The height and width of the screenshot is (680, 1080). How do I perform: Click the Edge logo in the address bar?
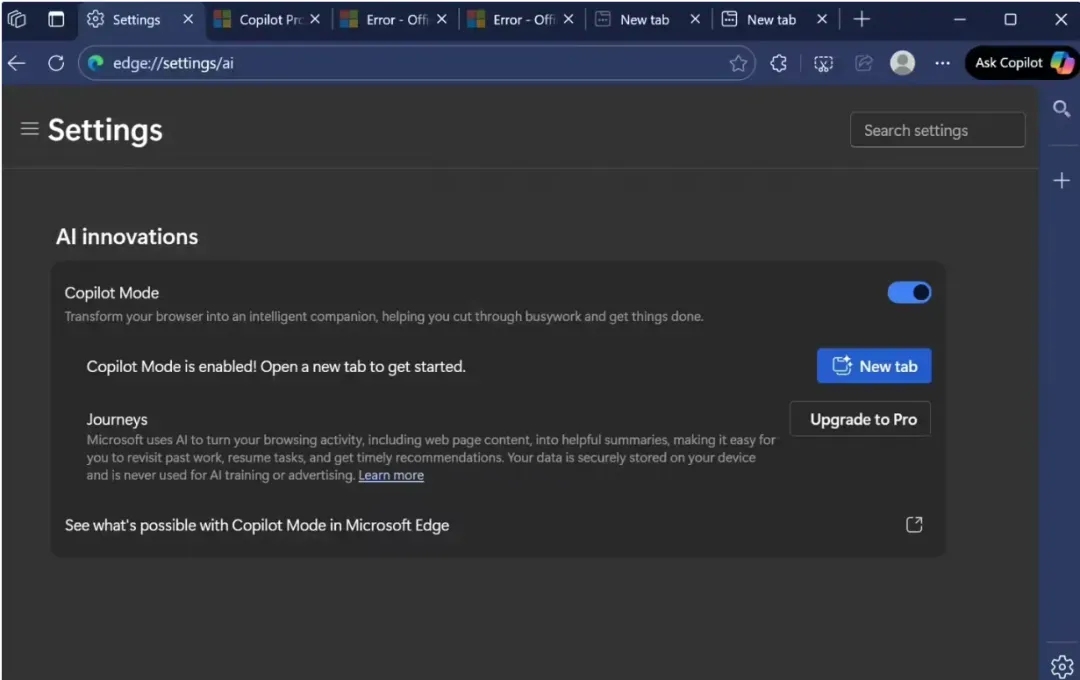[96, 63]
